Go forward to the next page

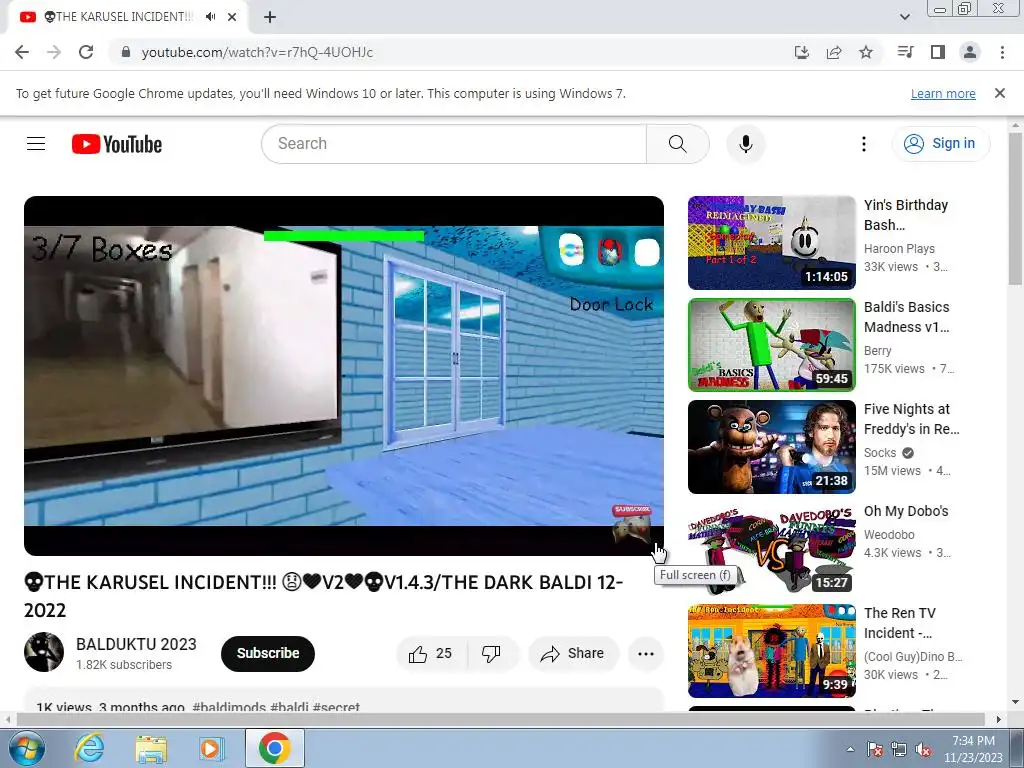[x=54, y=52]
